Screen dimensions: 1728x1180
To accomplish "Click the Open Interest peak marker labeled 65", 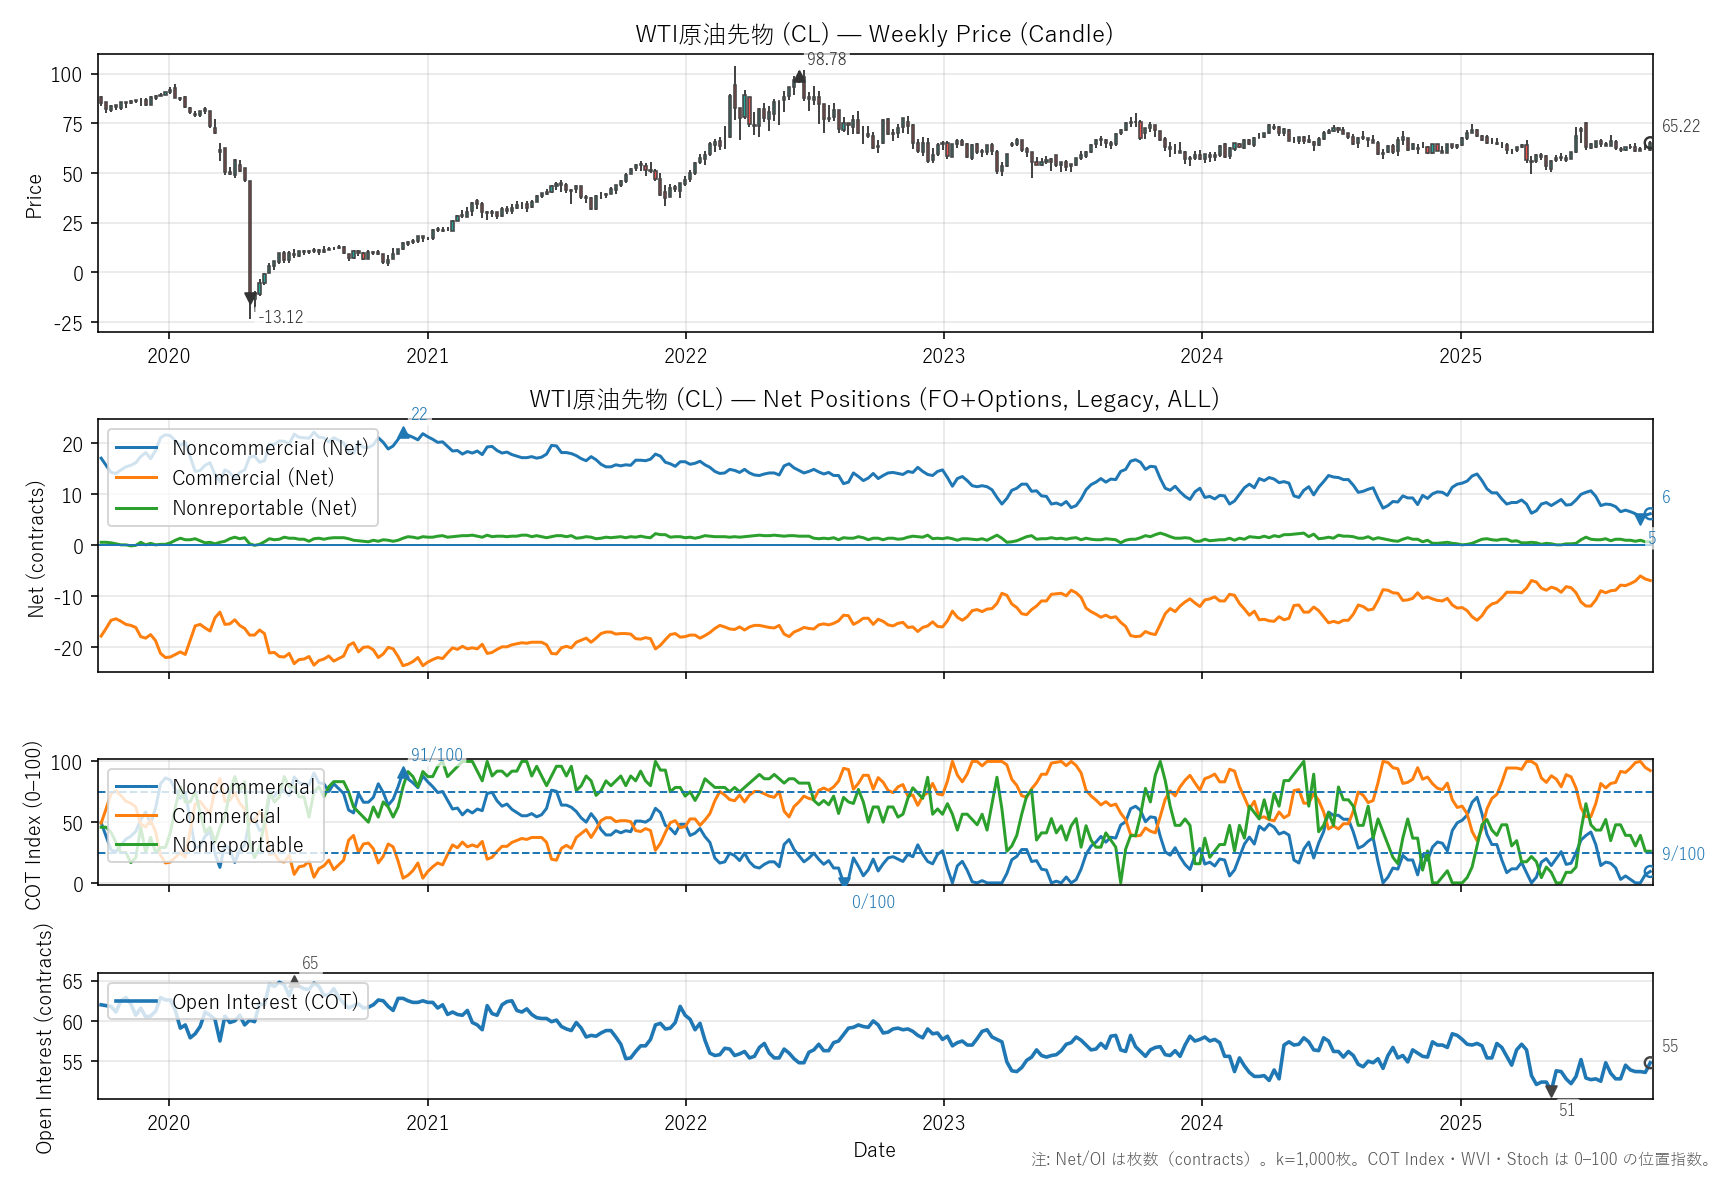I will click(x=294, y=980).
